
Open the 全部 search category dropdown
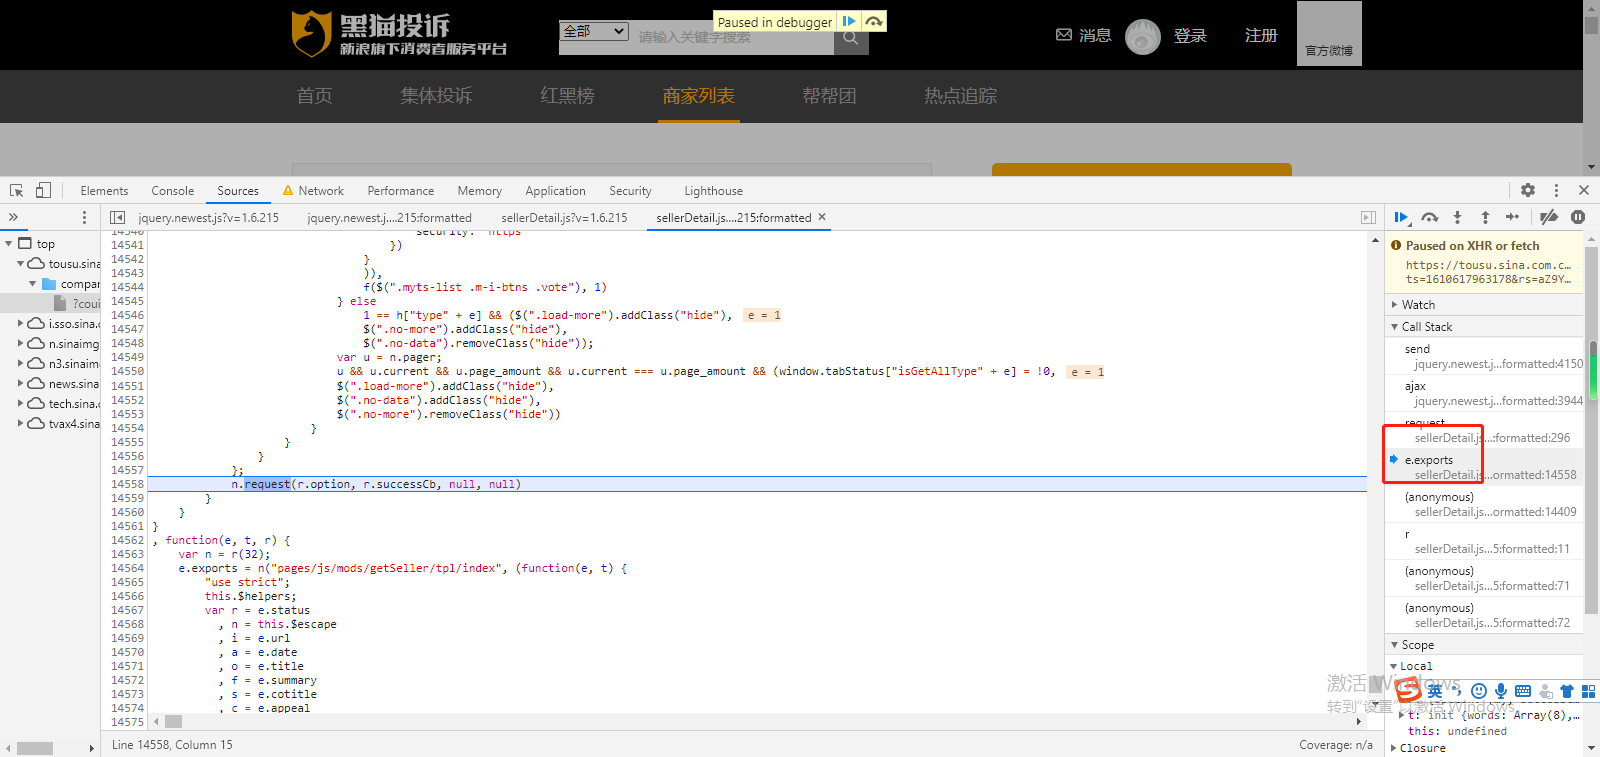594,31
